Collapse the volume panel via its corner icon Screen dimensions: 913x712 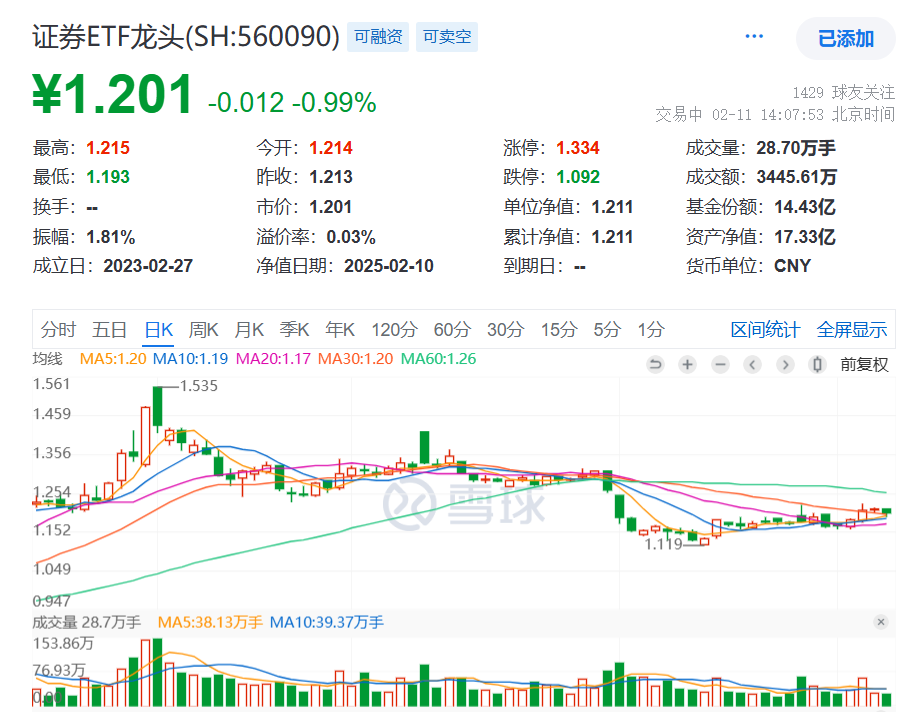[881, 622]
